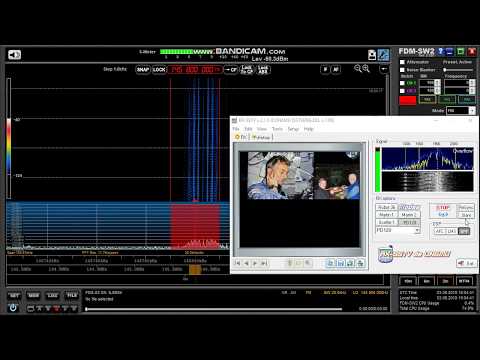
Task: Open the File menu in RX-SSTV
Action: (236, 129)
